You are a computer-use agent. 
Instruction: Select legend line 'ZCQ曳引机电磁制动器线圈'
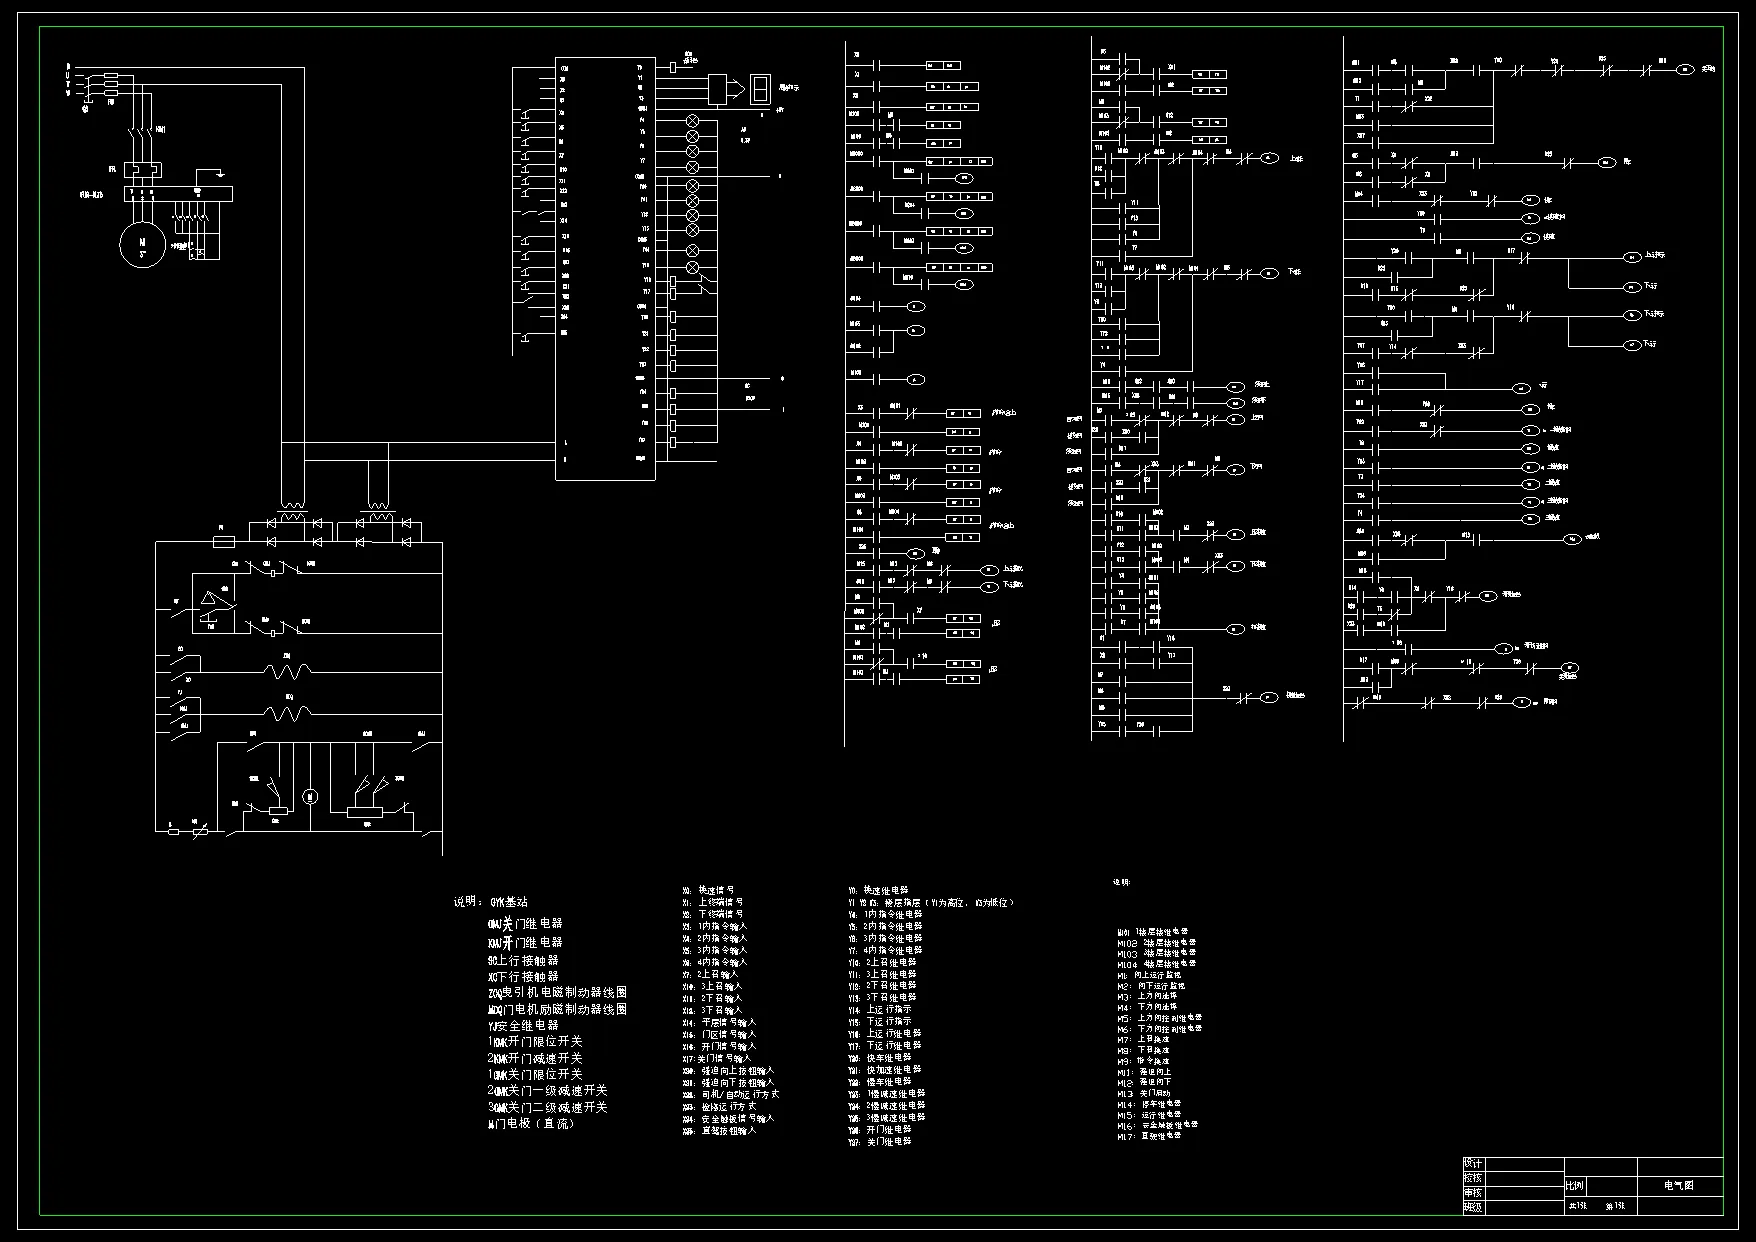557,993
